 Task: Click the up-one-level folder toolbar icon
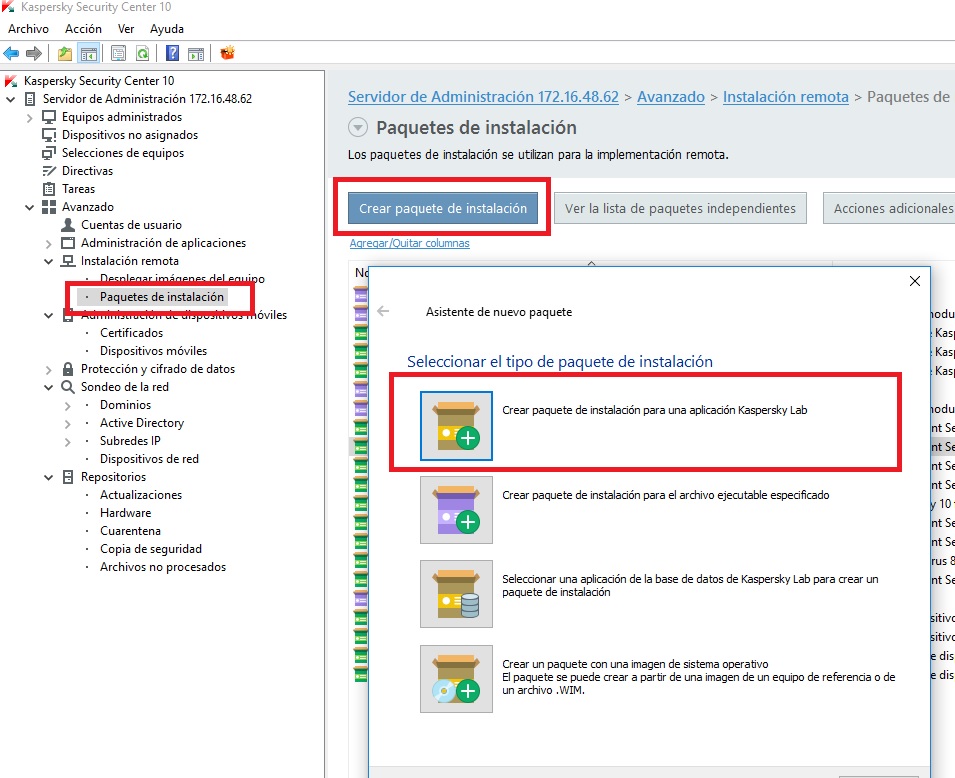pos(65,54)
